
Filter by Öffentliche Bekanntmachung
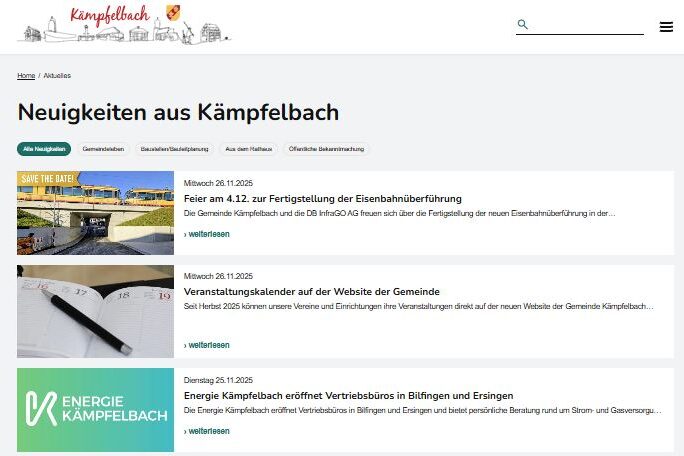click(326, 149)
